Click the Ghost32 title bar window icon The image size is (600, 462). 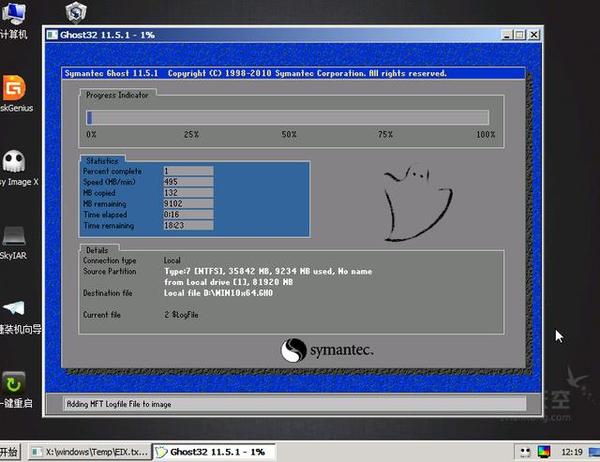tap(54, 34)
